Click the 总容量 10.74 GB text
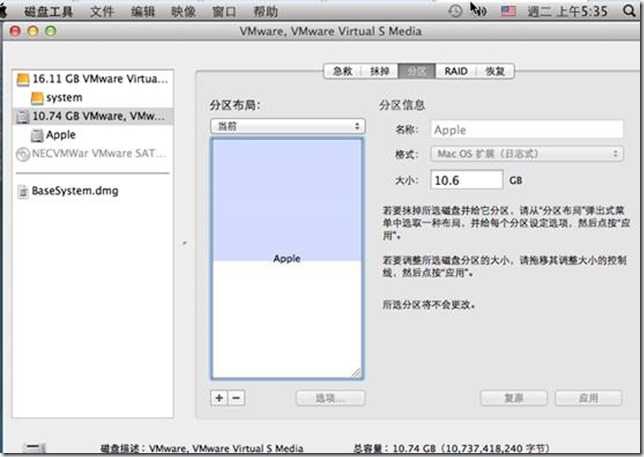Viewport: 644px width, 457px height. [x=451, y=448]
